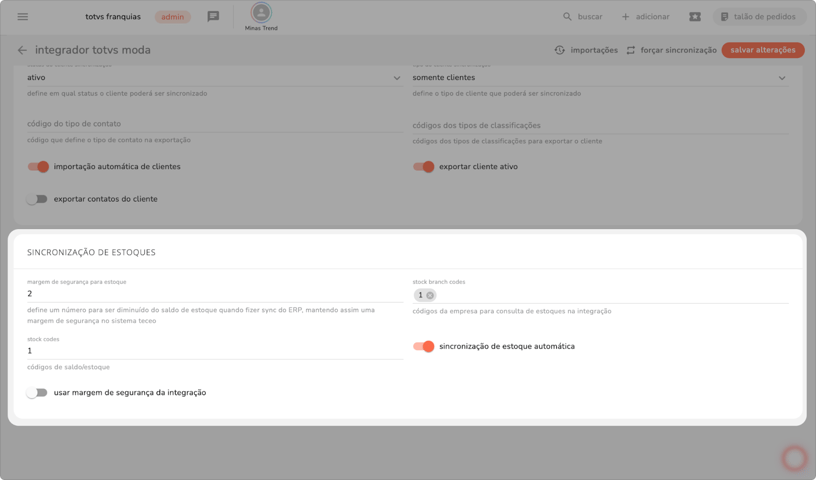This screenshot has width=816, height=480.
Task: Click salvar alterações button
Action: pos(762,50)
